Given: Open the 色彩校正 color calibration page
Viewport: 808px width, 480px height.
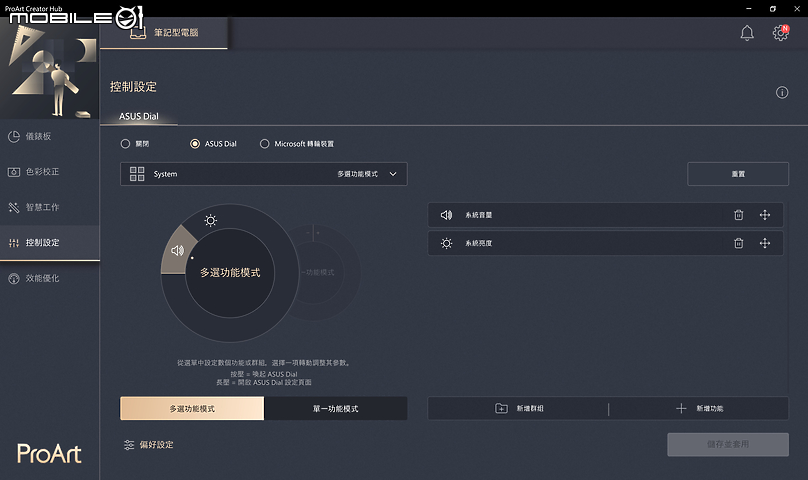Looking at the screenshot, I should (x=49, y=172).
